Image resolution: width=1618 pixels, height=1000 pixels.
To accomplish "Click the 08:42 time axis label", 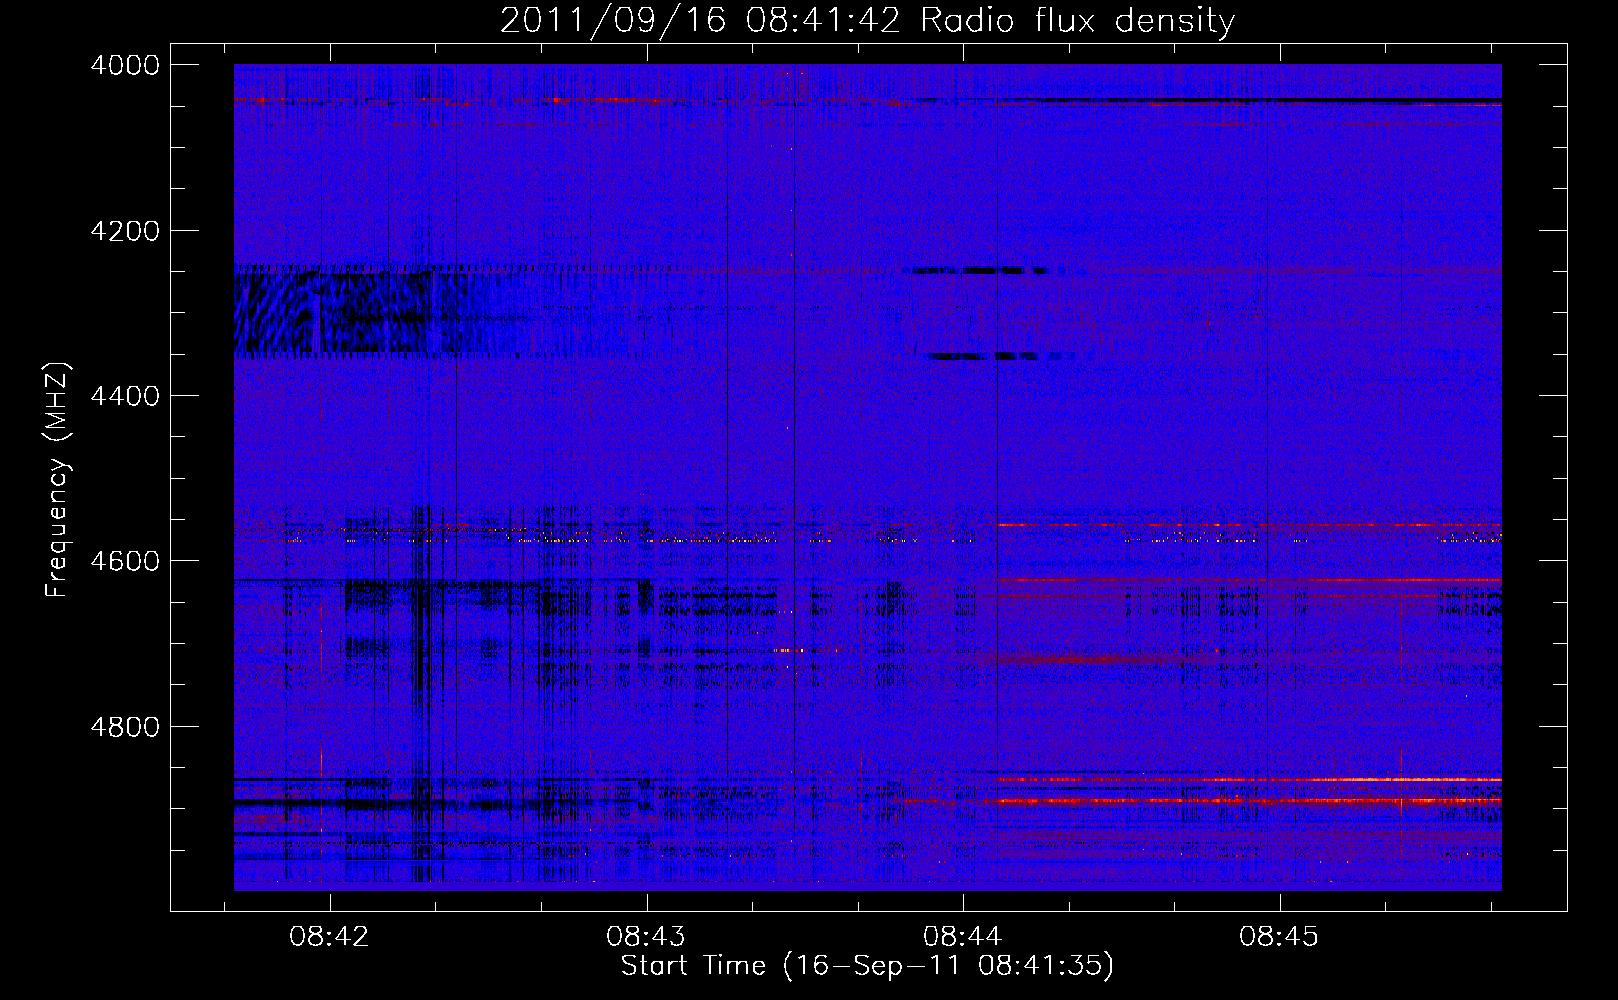I will pos(329,937).
